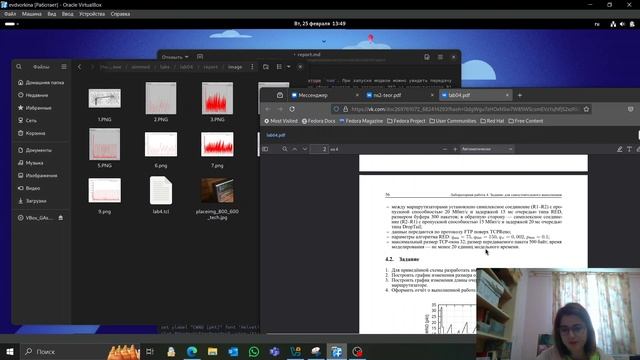Screen dimensions: 640x360
Task: Open the text editor hamburger menu
Action: tap(440, 57)
